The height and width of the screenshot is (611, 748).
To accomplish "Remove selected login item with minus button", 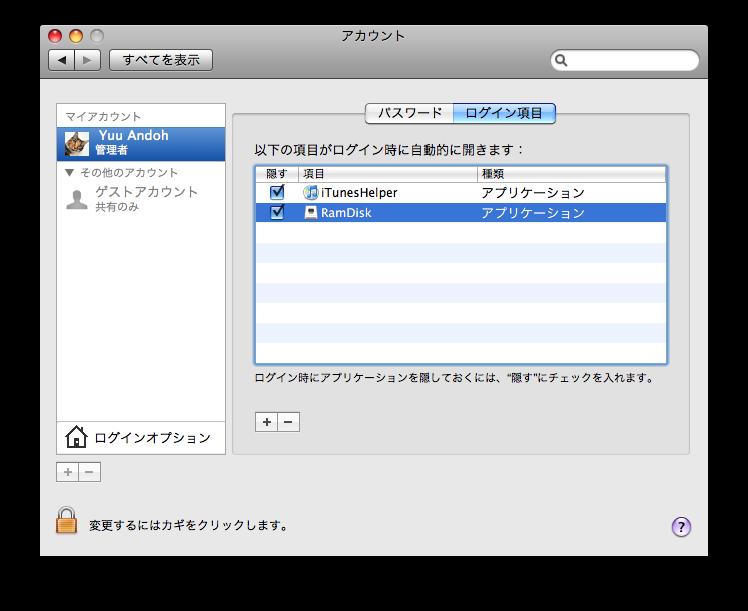I will pos(288,422).
